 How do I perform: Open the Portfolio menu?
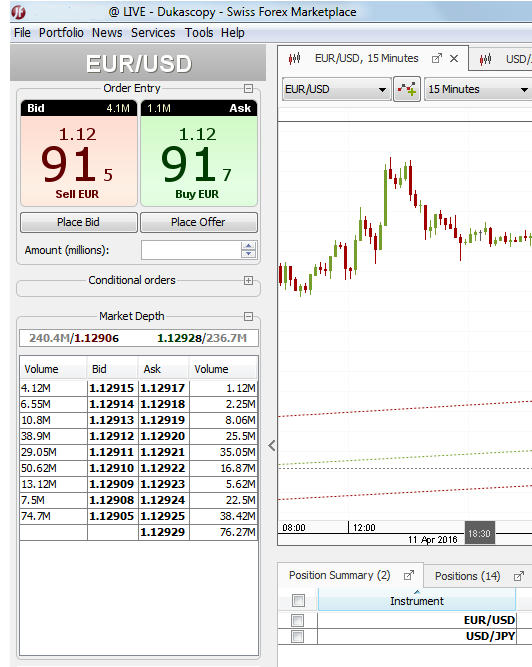[x=61, y=33]
